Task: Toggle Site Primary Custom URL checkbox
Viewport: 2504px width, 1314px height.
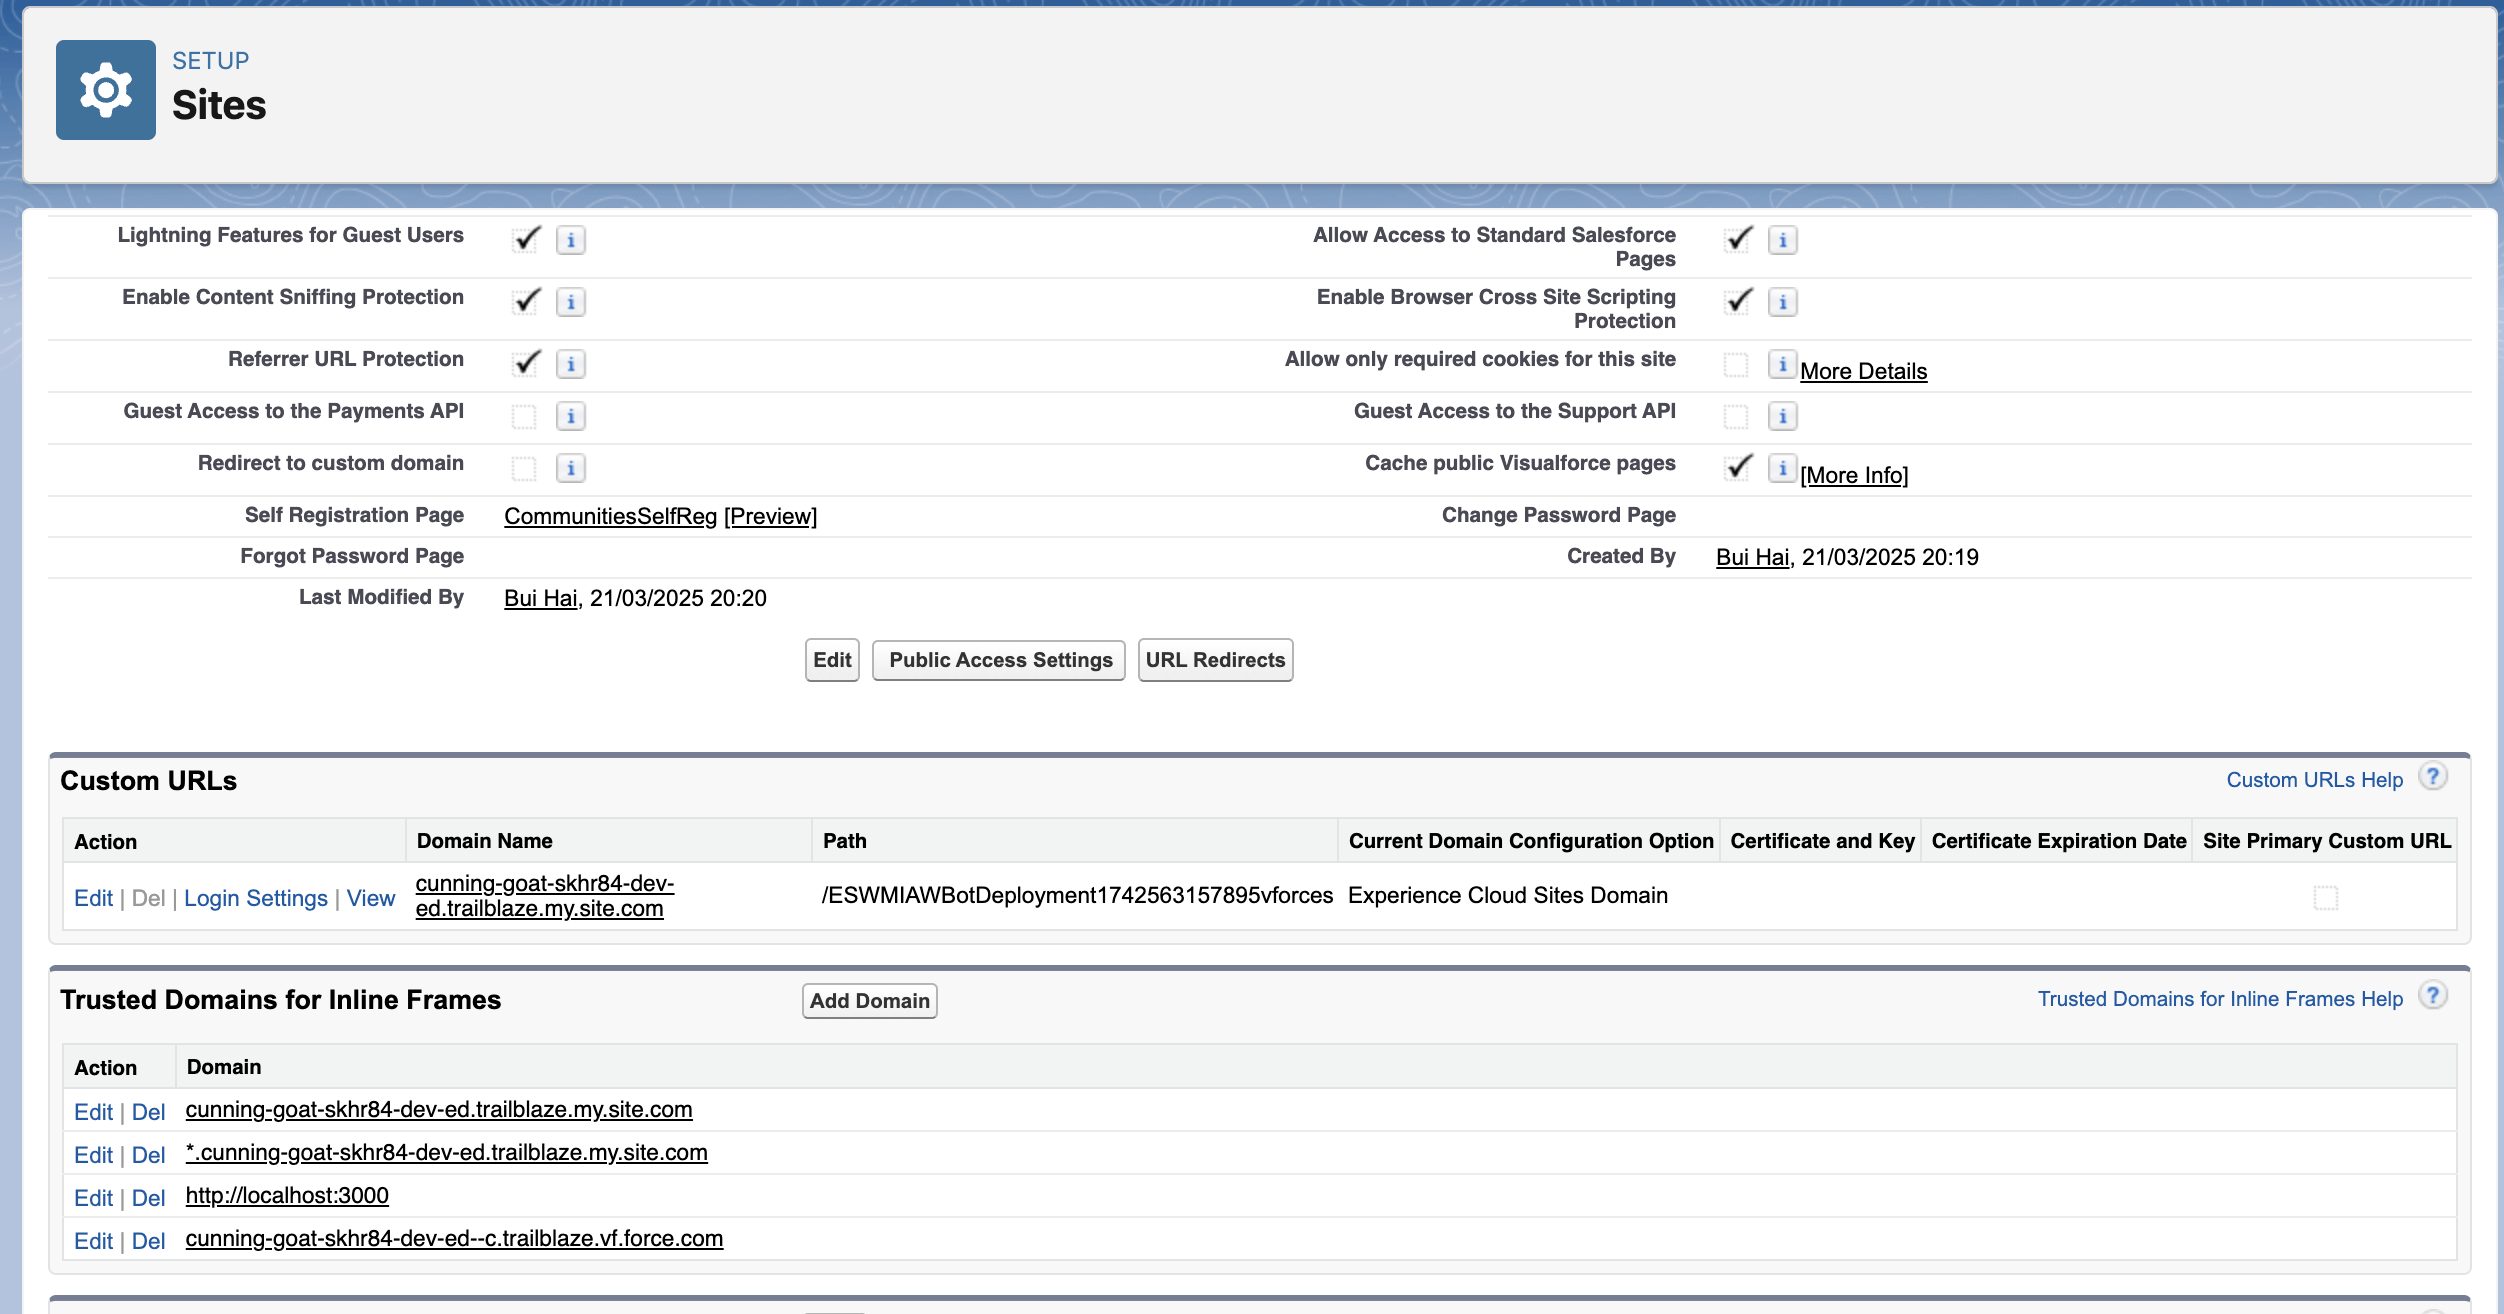Action: click(x=2326, y=897)
